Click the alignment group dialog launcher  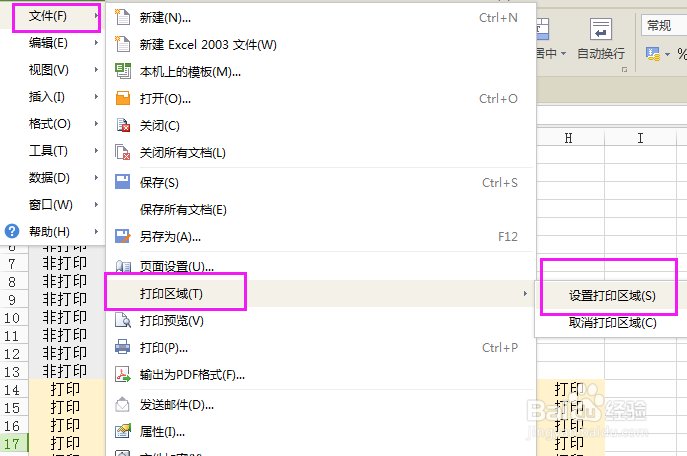[x=624, y=70]
